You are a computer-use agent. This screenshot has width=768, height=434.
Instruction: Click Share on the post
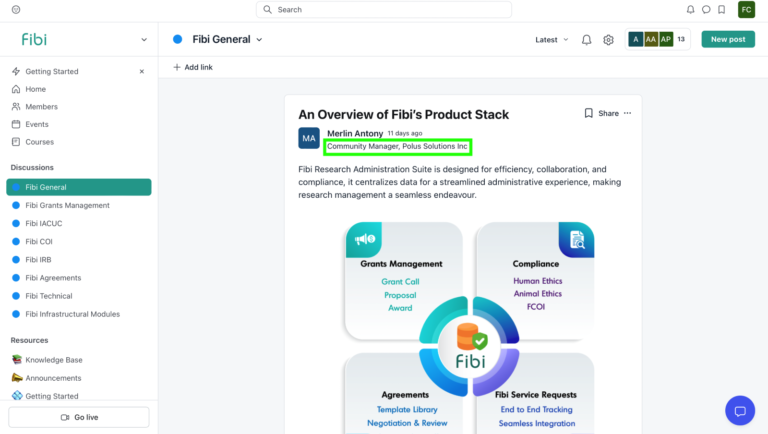pyautogui.click(x=608, y=113)
